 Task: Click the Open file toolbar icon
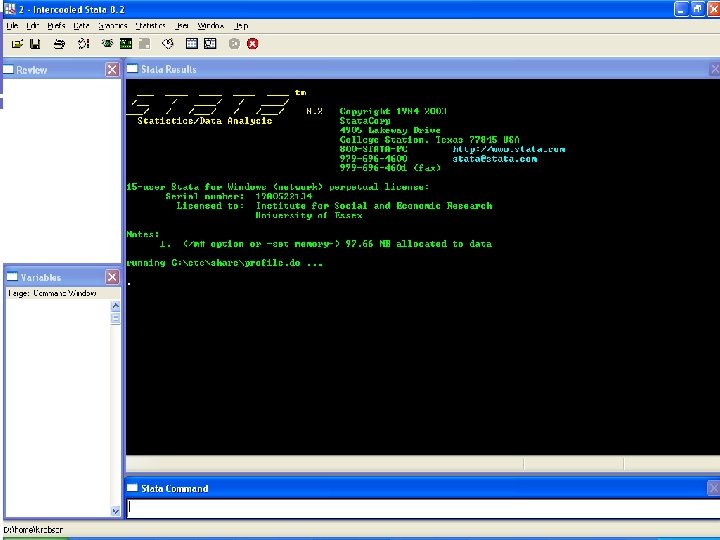click(17, 44)
